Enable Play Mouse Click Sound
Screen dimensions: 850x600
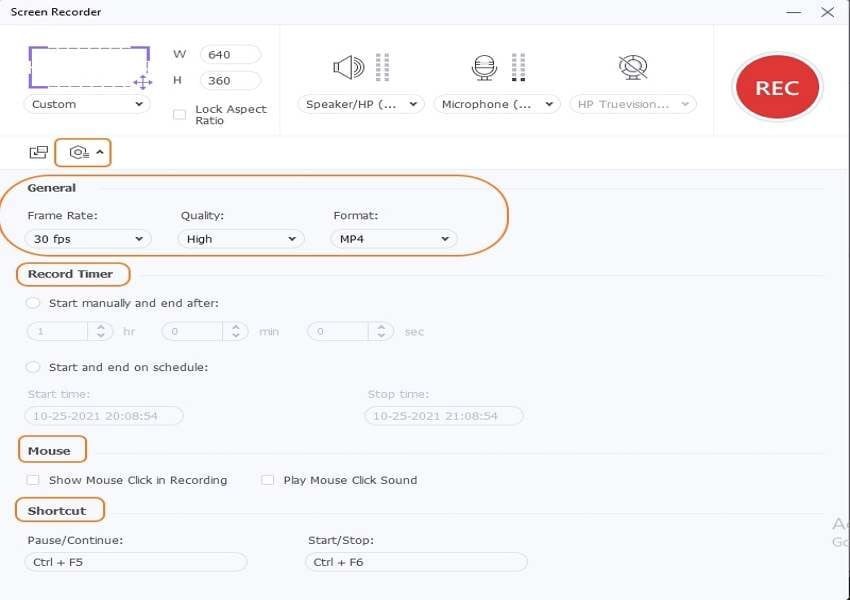point(267,480)
